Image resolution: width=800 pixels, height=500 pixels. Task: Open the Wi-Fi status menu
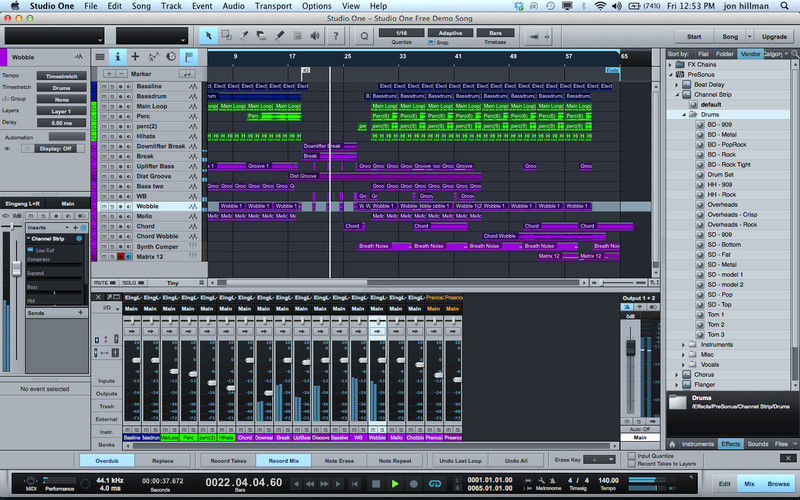601,6
